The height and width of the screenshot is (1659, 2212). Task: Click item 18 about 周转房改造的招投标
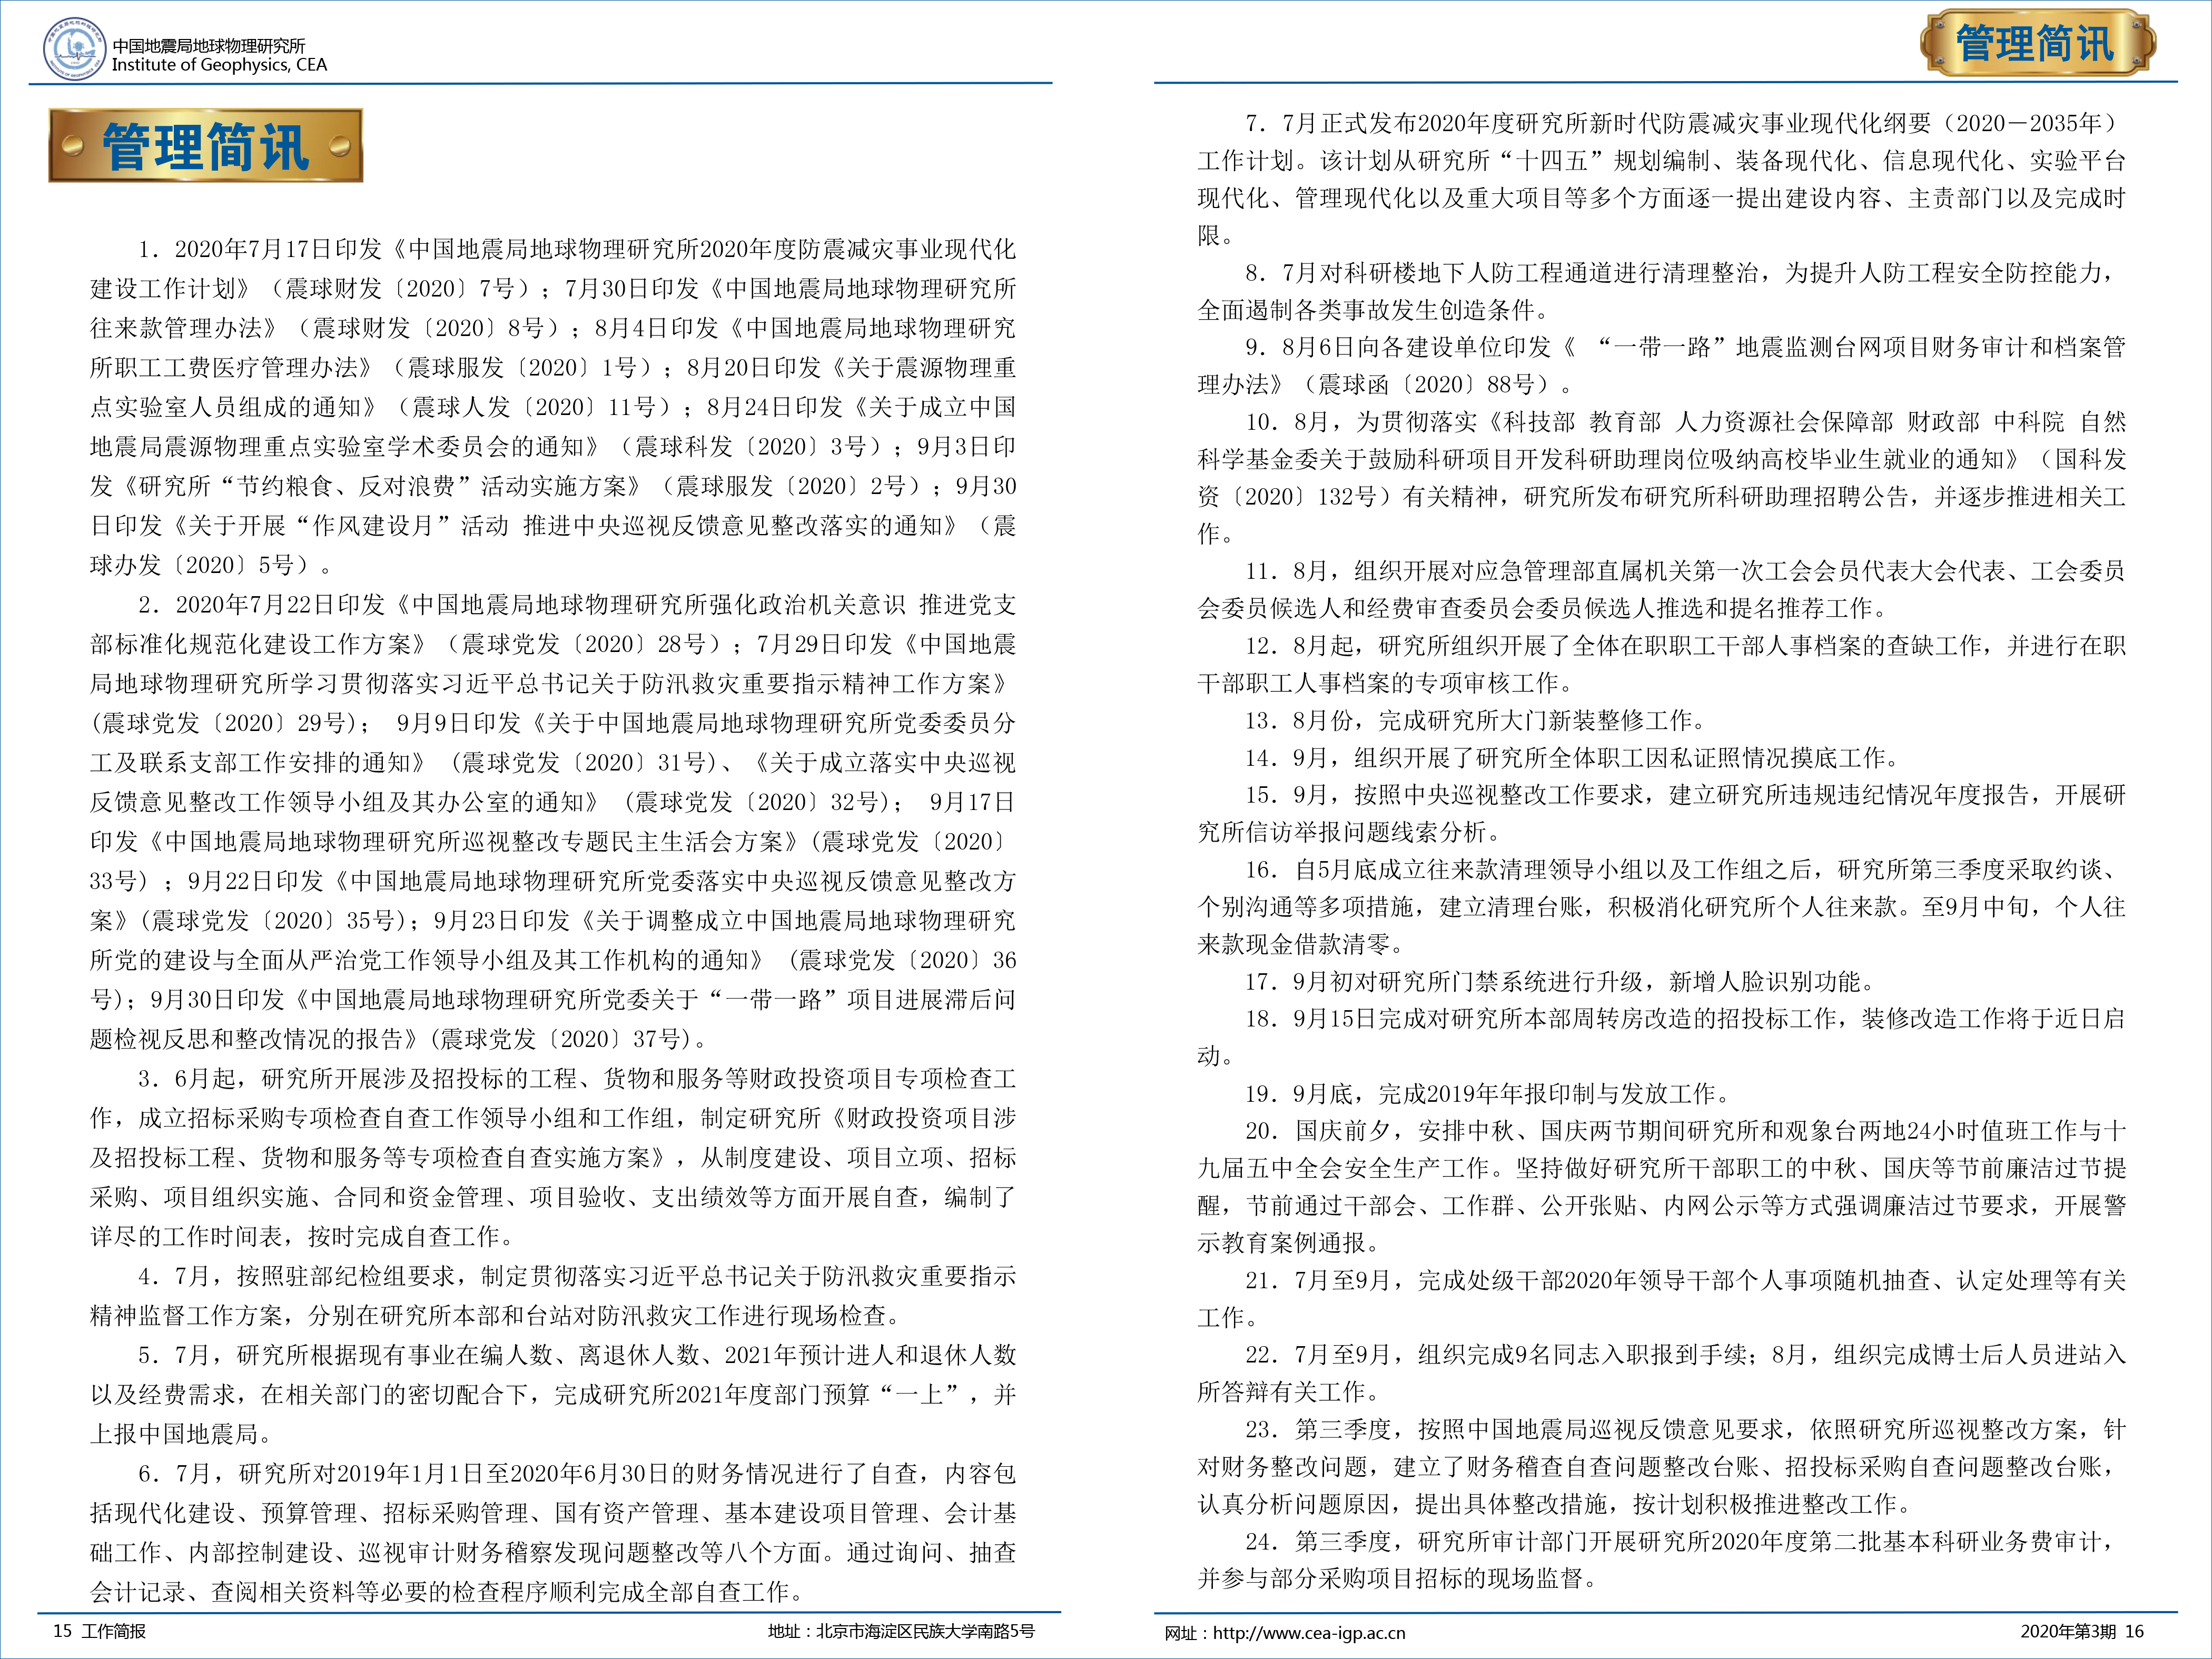1661,1037
